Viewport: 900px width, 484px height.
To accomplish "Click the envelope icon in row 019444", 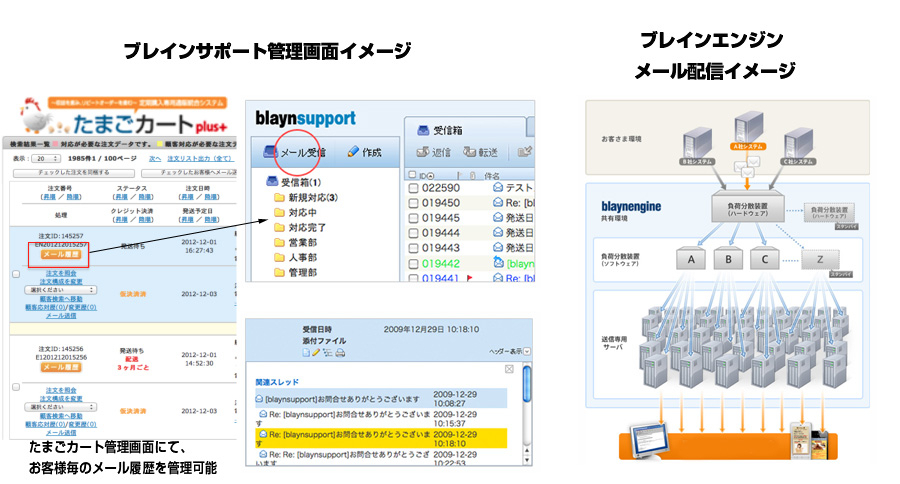I will (498, 233).
